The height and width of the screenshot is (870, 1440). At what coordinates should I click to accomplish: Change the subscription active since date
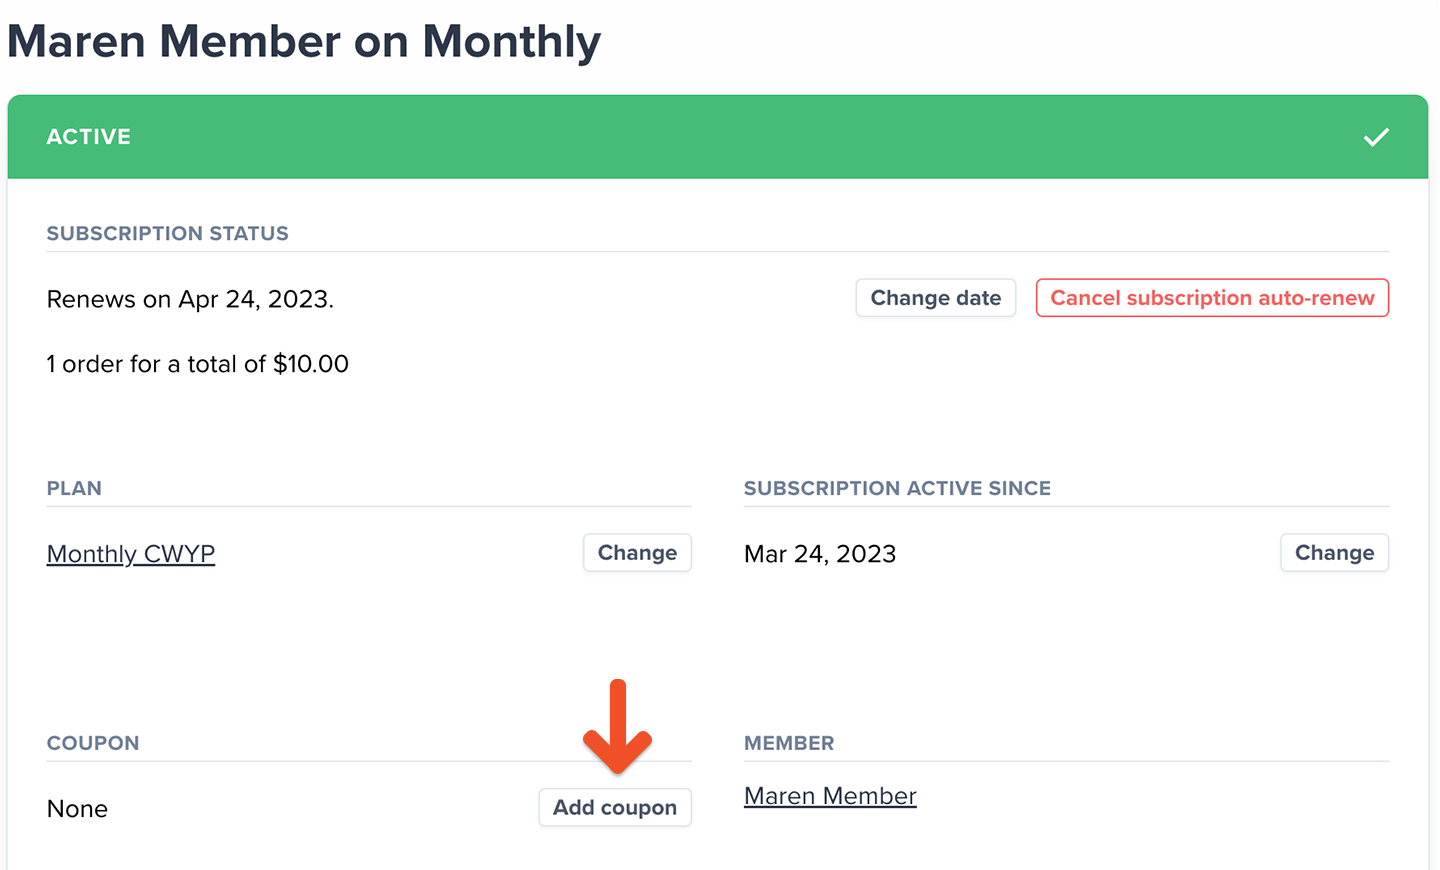(1334, 553)
